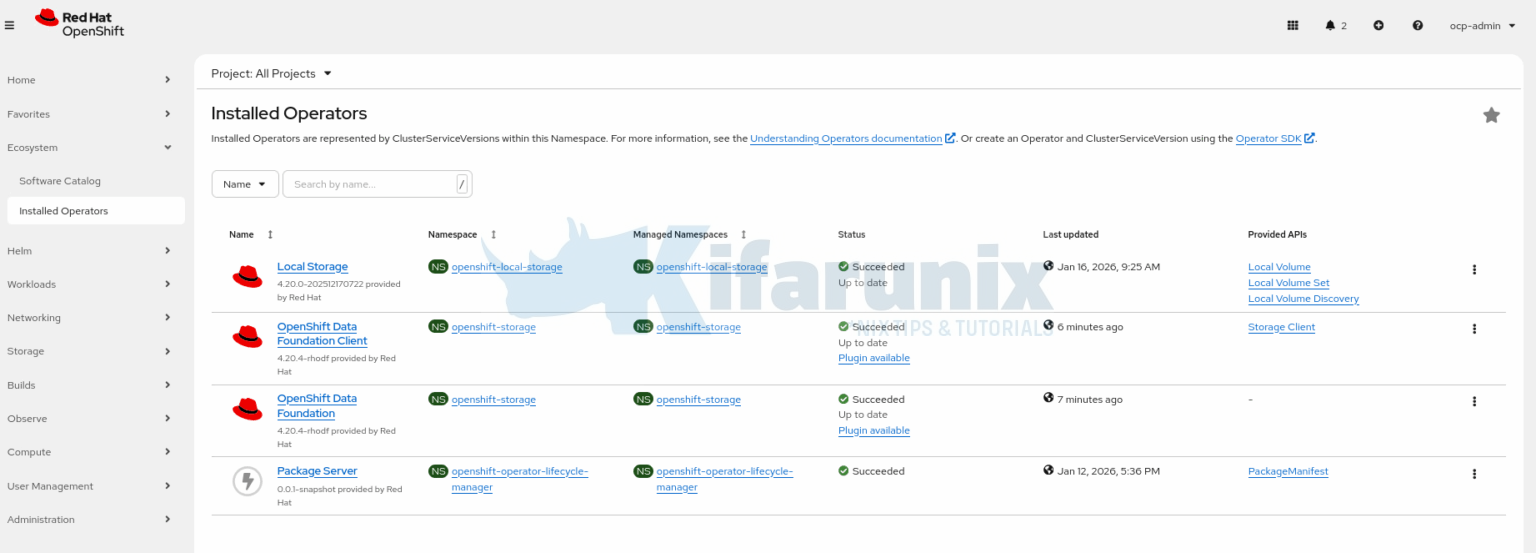The image size is (1536, 553).
Task: Click the Status column header
Action: [851, 235]
